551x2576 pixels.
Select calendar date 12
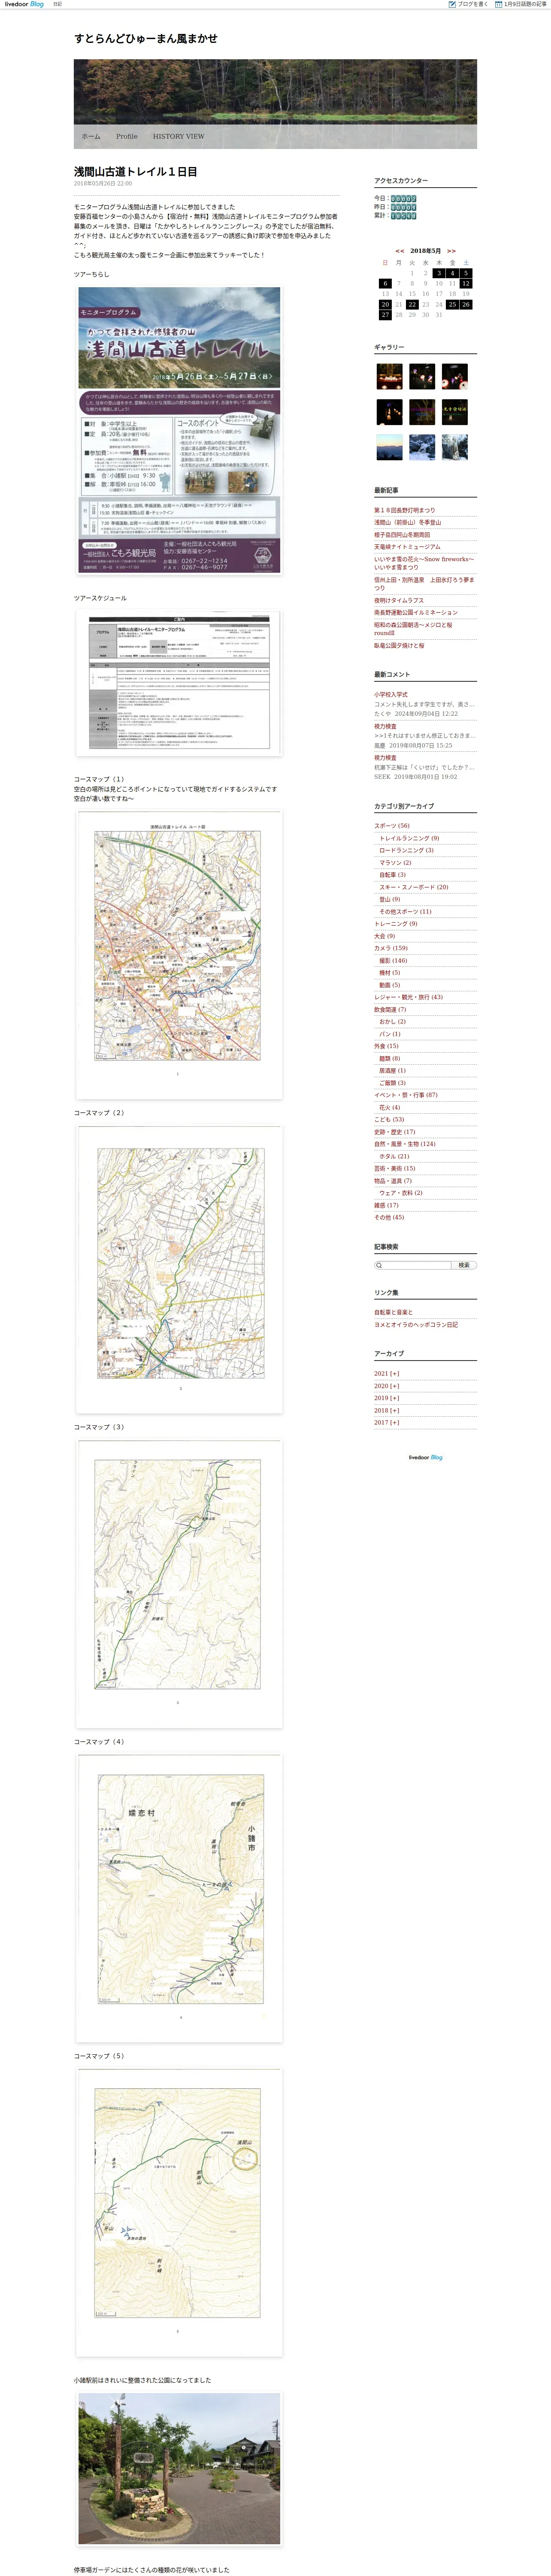click(466, 283)
